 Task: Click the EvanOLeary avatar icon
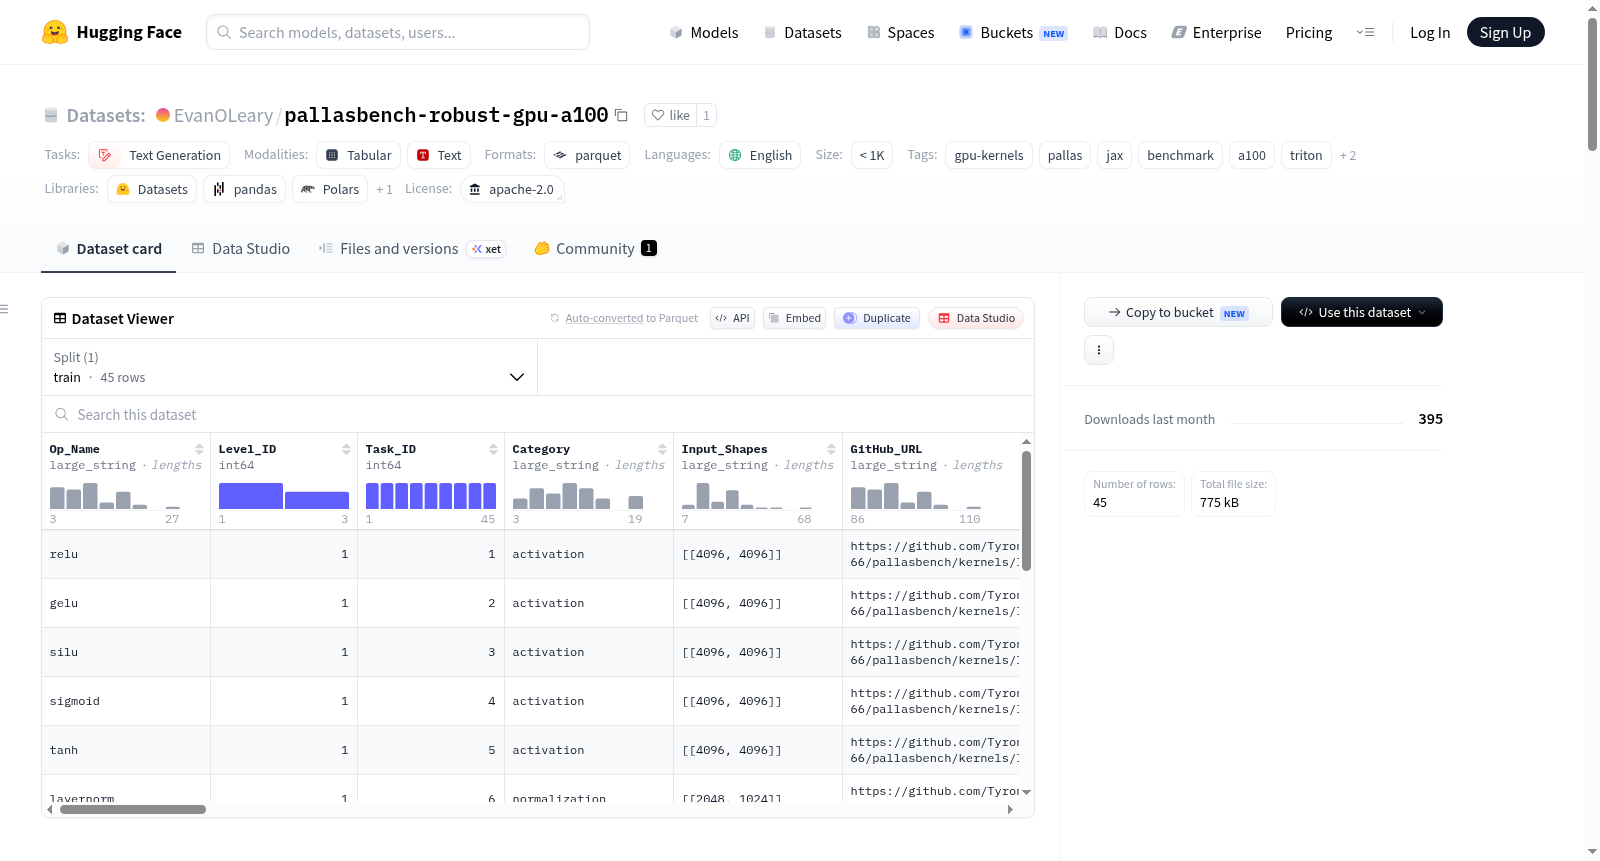[163, 115]
